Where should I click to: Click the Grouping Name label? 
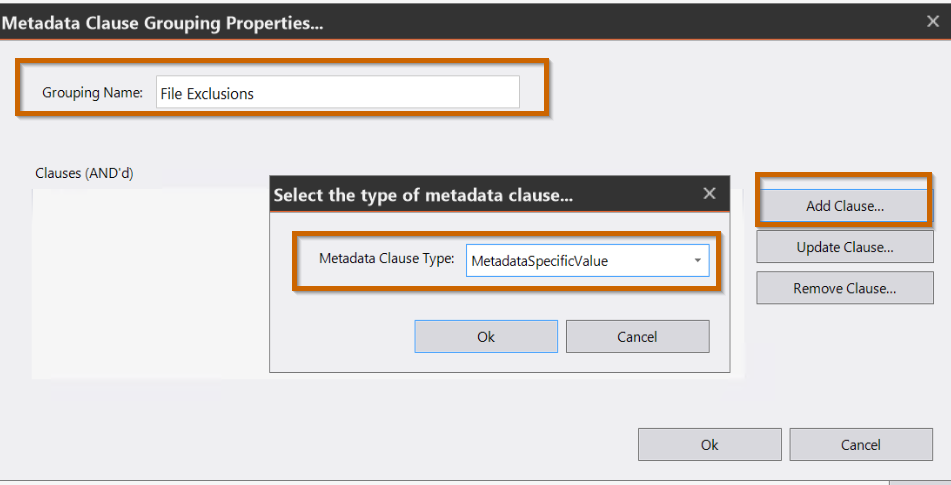pyautogui.click(x=92, y=93)
